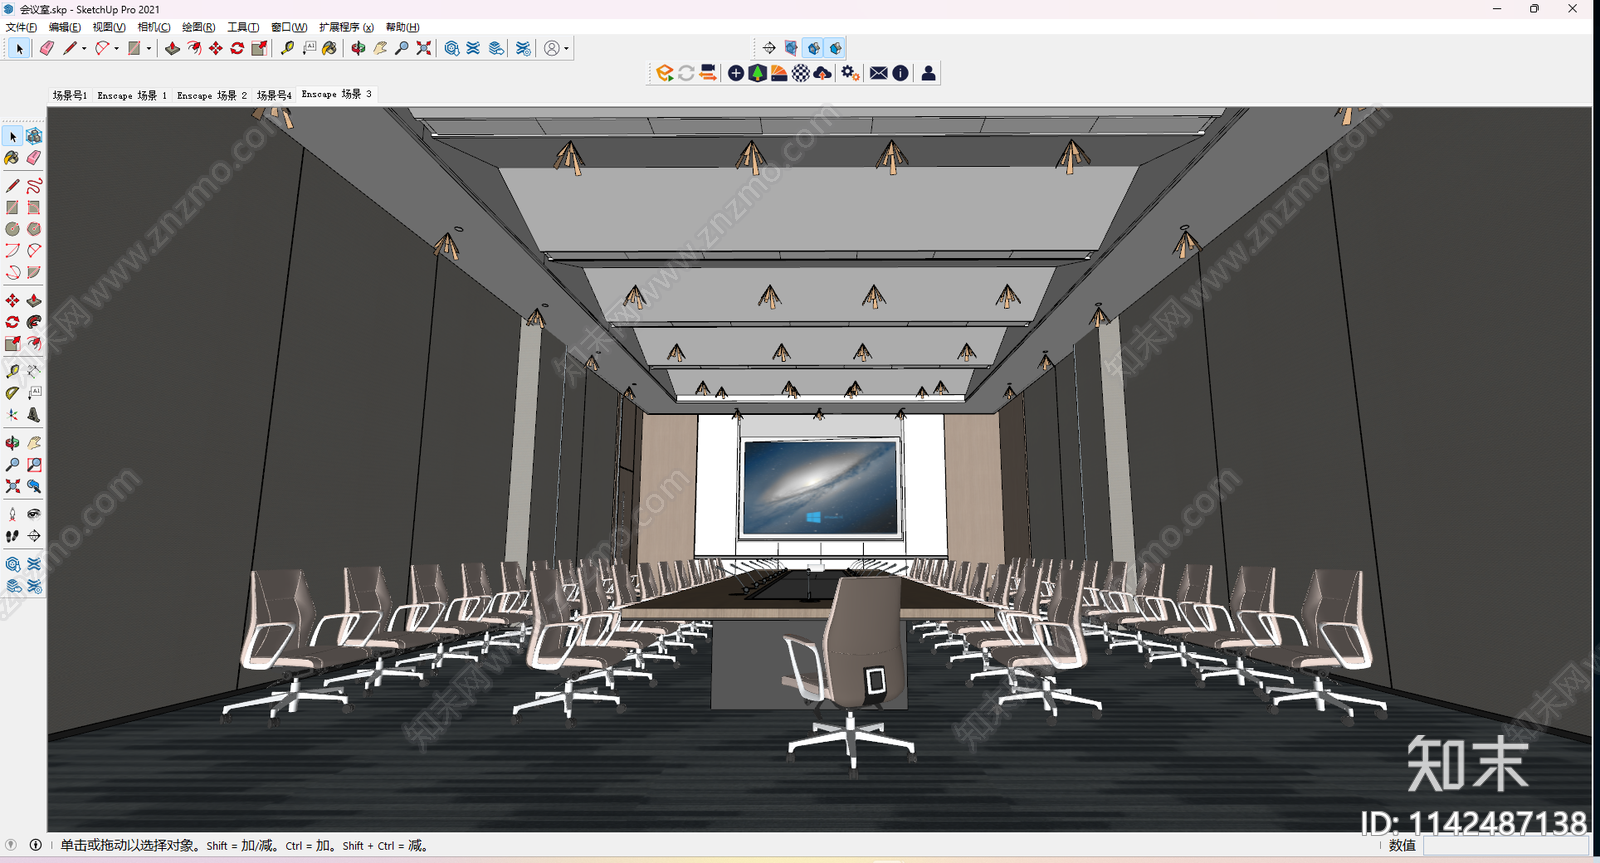
Task: Expand the Arc tool dropdown arrow
Action: 116,48
